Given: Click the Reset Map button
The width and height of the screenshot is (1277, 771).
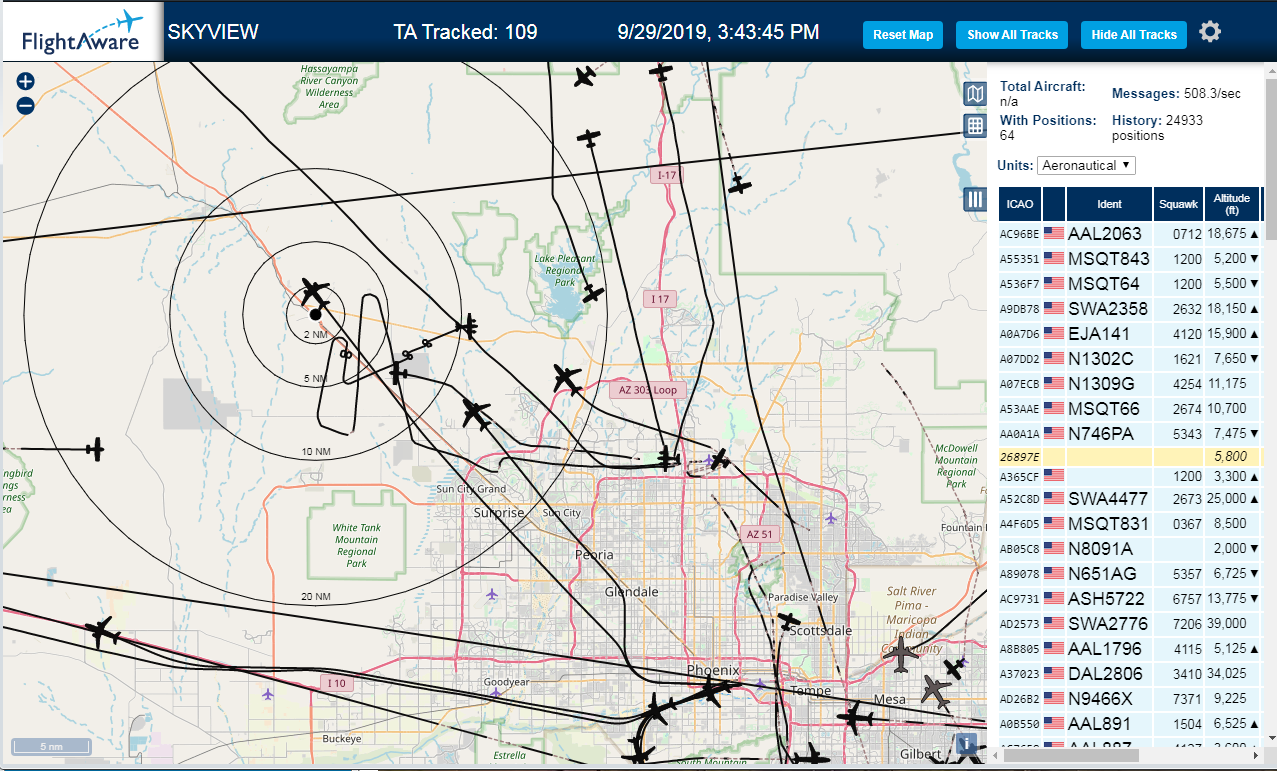Looking at the screenshot, I should (903, 35).
